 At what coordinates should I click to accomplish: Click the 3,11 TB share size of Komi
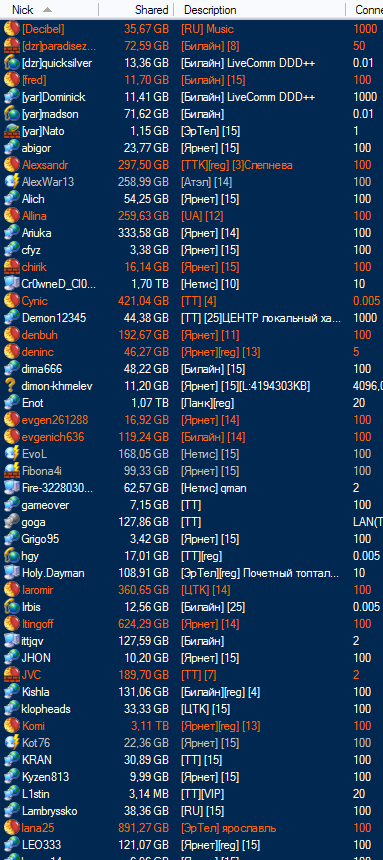tap(149, 726)
